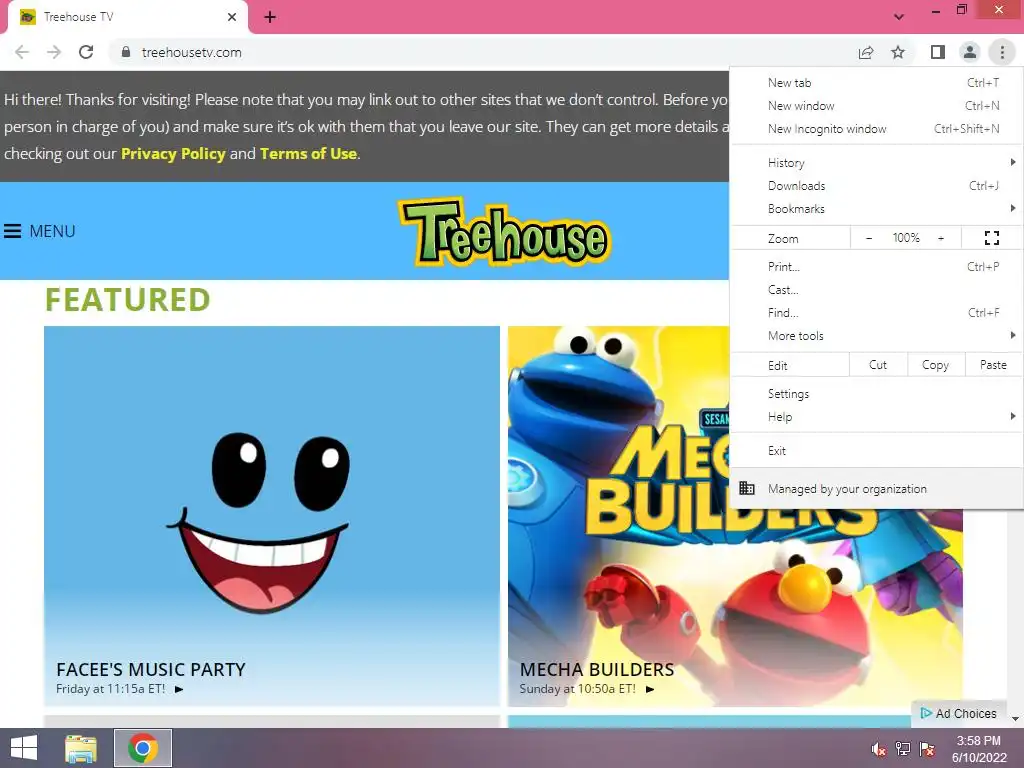
Task: Close the Treehouse TV tab
Action: [232, 18]
